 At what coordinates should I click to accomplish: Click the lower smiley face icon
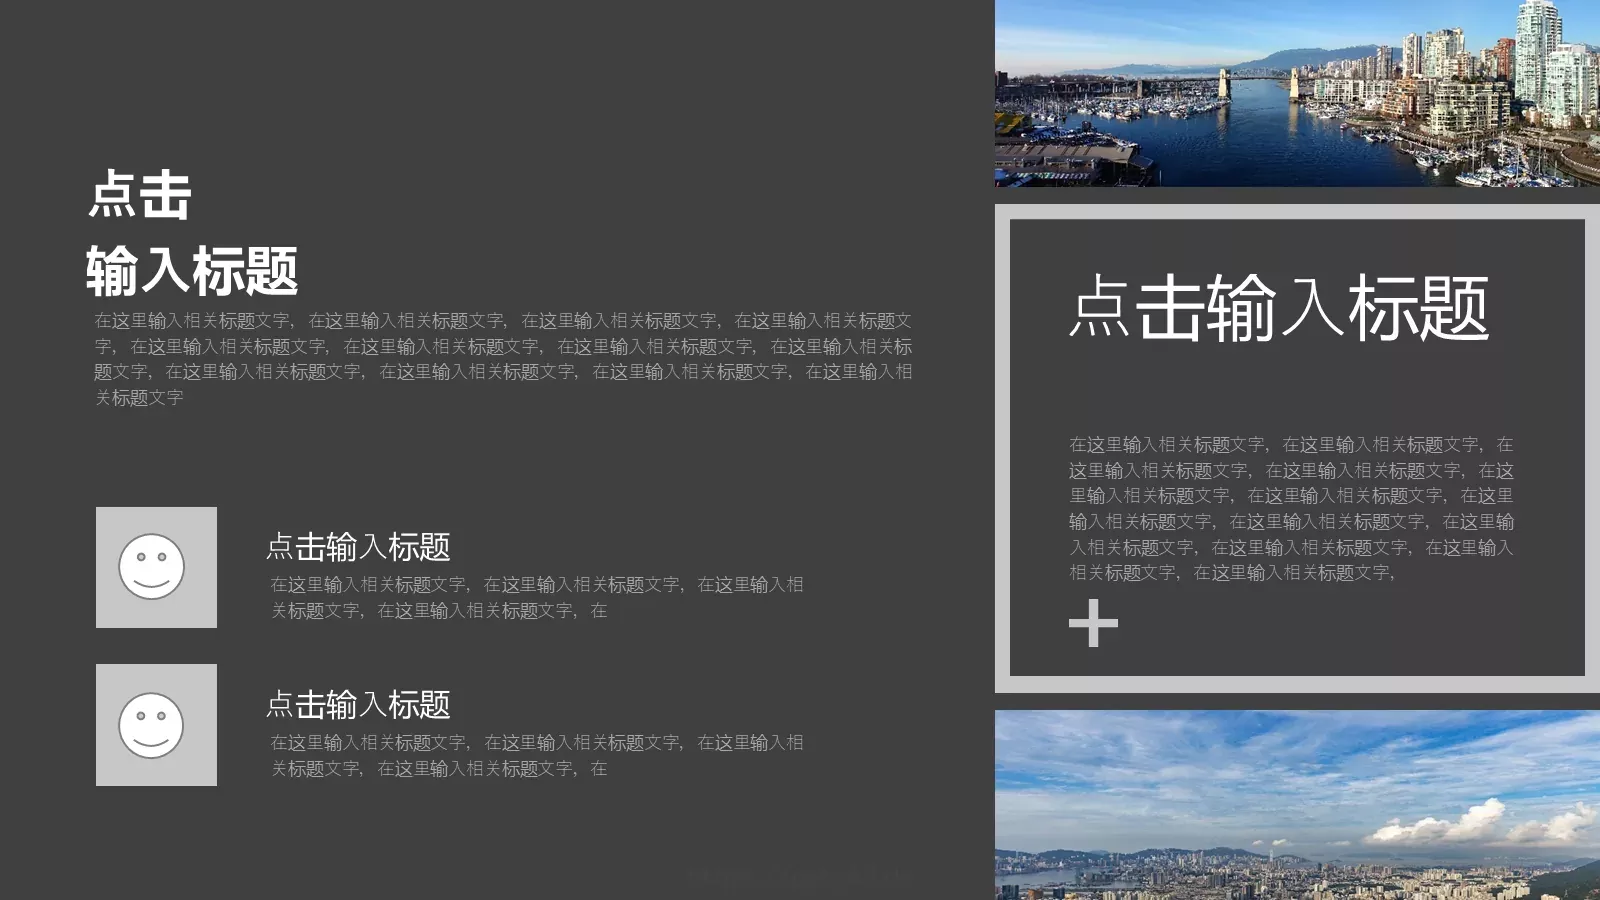pyautogui.click(x=152, y=725)
